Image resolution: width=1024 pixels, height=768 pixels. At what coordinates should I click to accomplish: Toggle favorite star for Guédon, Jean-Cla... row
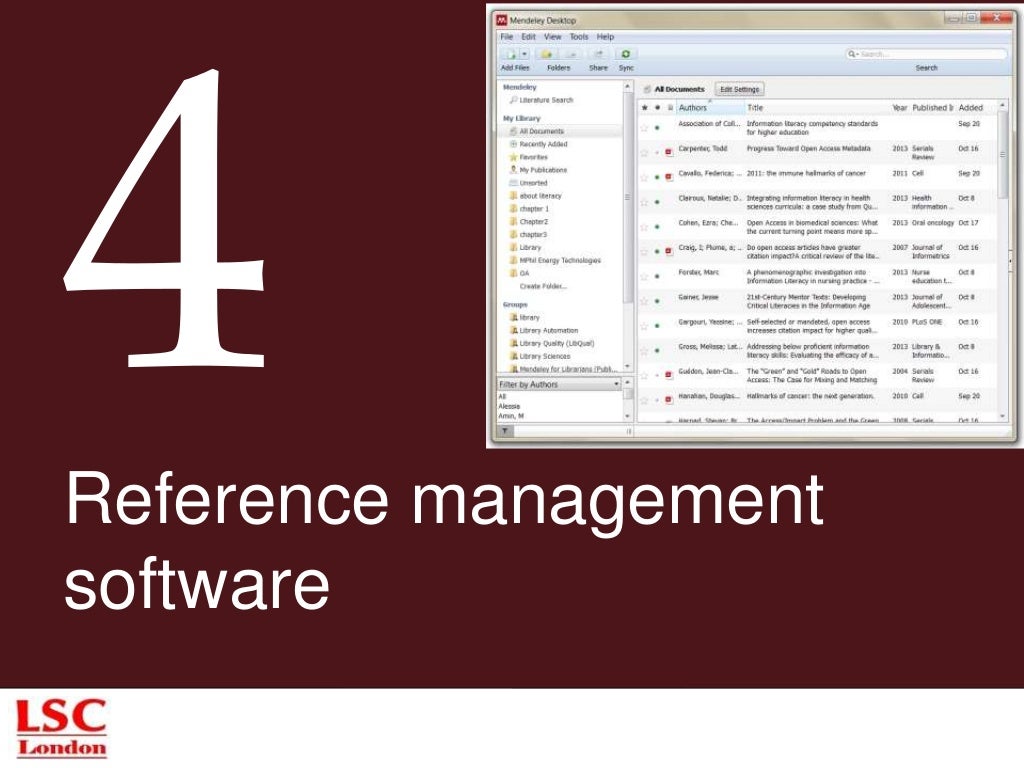coord(645,376)
